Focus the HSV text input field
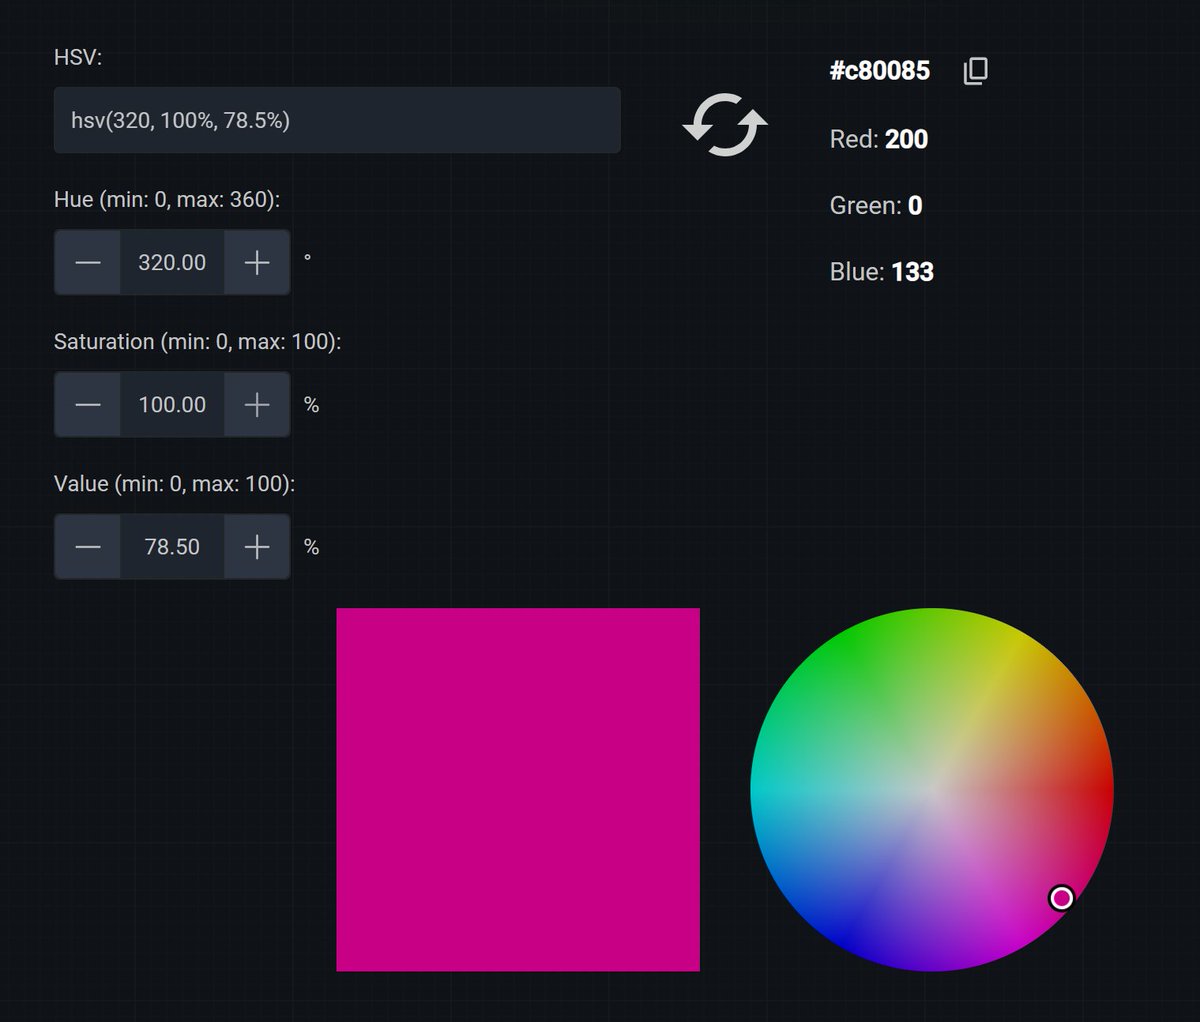Image resolution: width=1200 pixels, height=1022 pixels. tap(337, 120)
